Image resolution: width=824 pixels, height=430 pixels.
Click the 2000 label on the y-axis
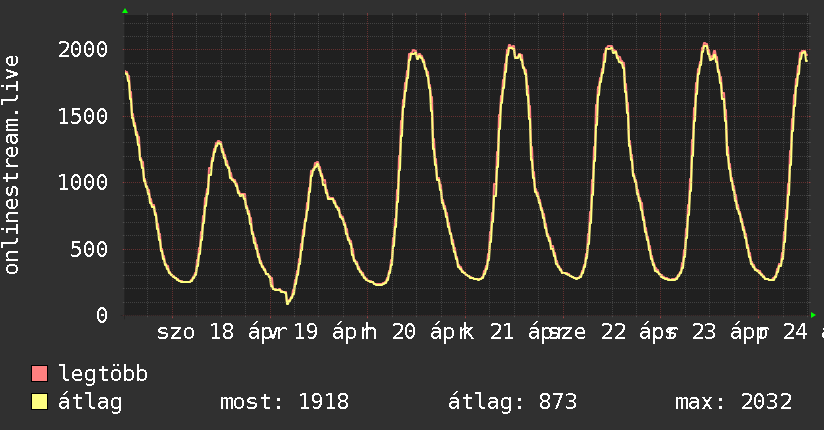(x=84, y=49)
